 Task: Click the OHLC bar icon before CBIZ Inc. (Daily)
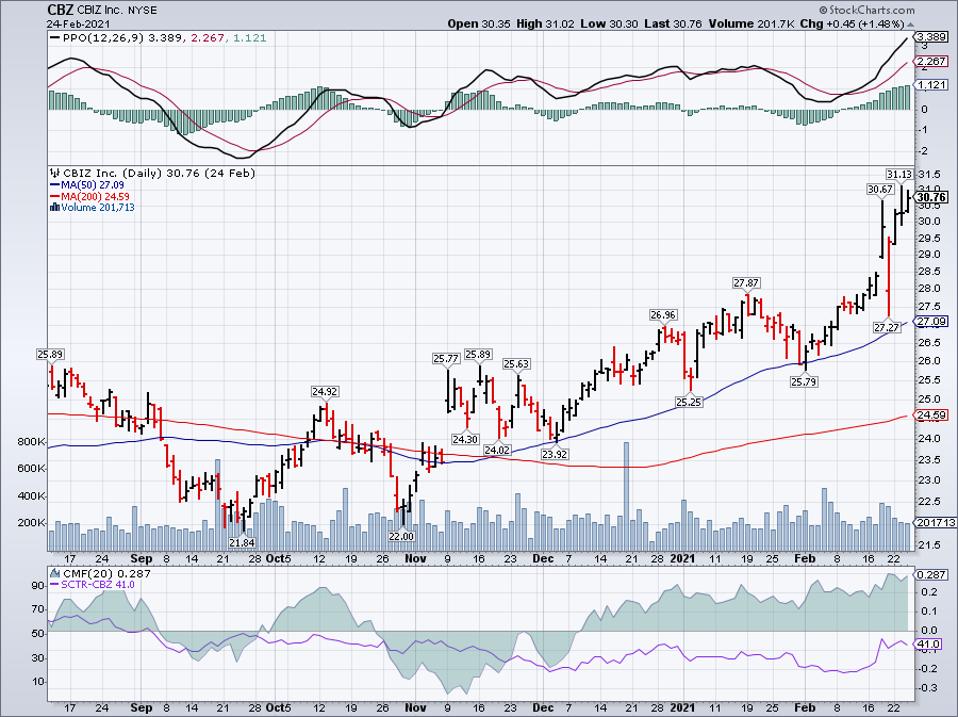pyautogui.click(x=55, y=173)
